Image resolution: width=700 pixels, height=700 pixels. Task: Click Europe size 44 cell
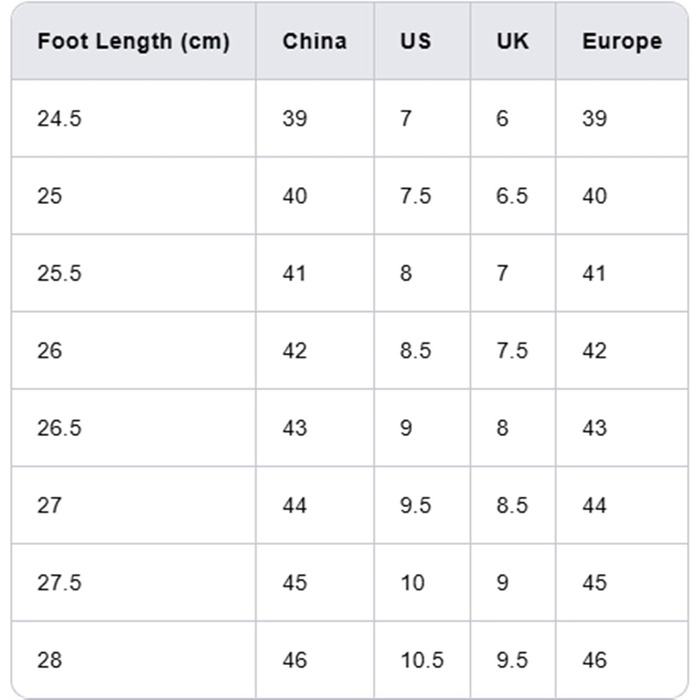[594, 505]
